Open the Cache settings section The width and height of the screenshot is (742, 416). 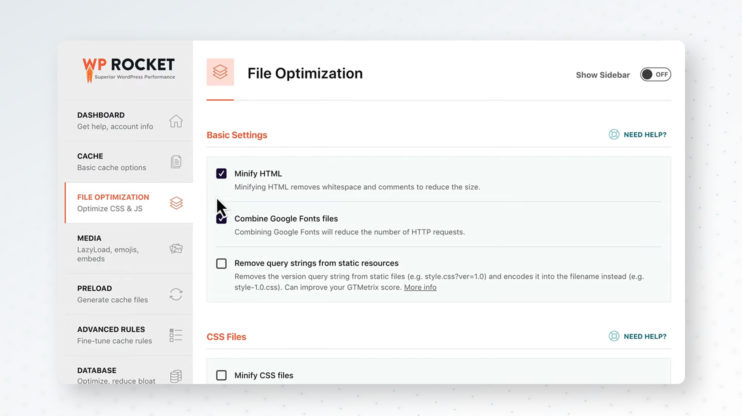pyautogui.click(x=129, y=162)
